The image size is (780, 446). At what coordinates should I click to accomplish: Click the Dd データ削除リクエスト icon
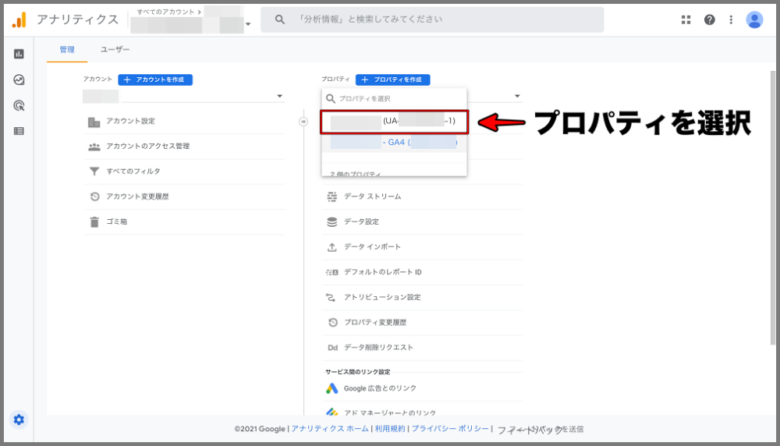pos(332,348)
